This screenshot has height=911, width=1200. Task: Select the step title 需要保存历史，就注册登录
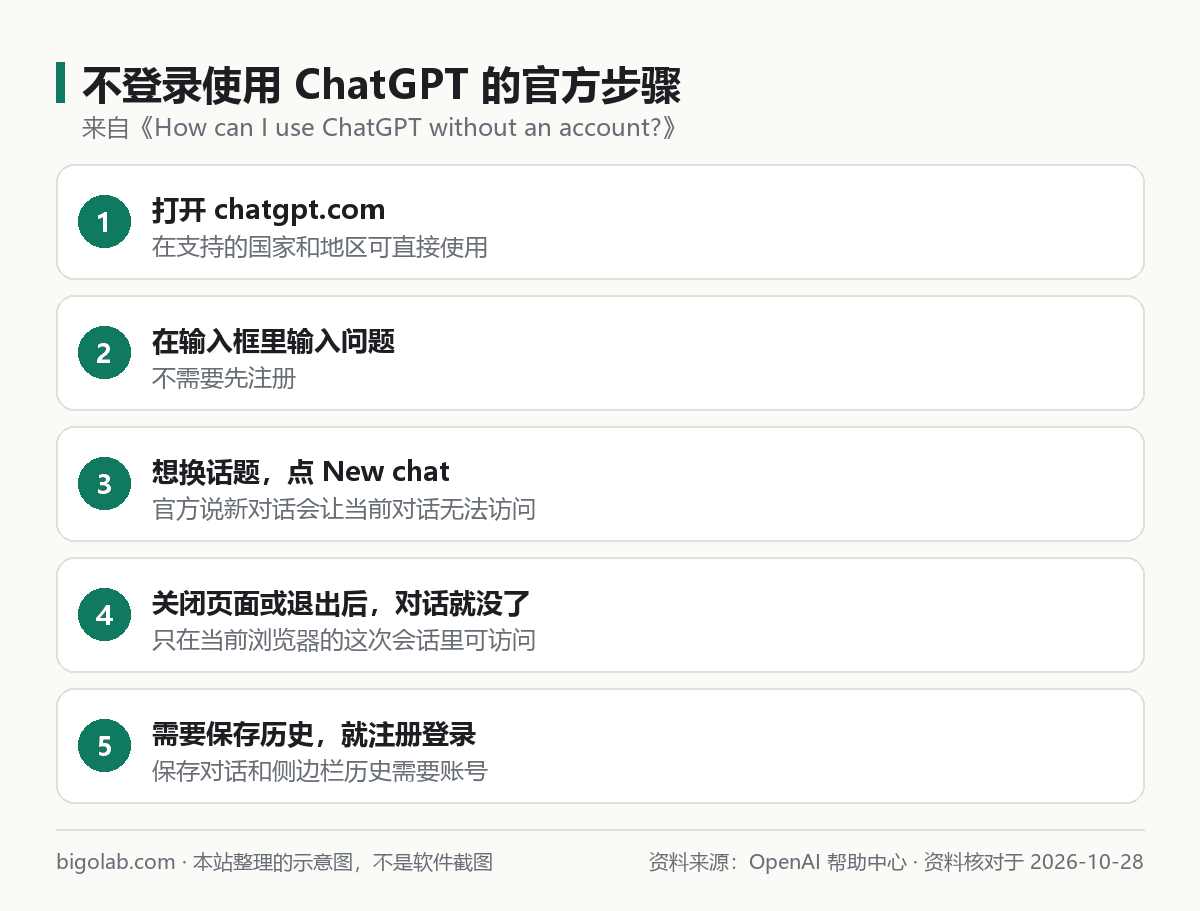coord(314,734)
